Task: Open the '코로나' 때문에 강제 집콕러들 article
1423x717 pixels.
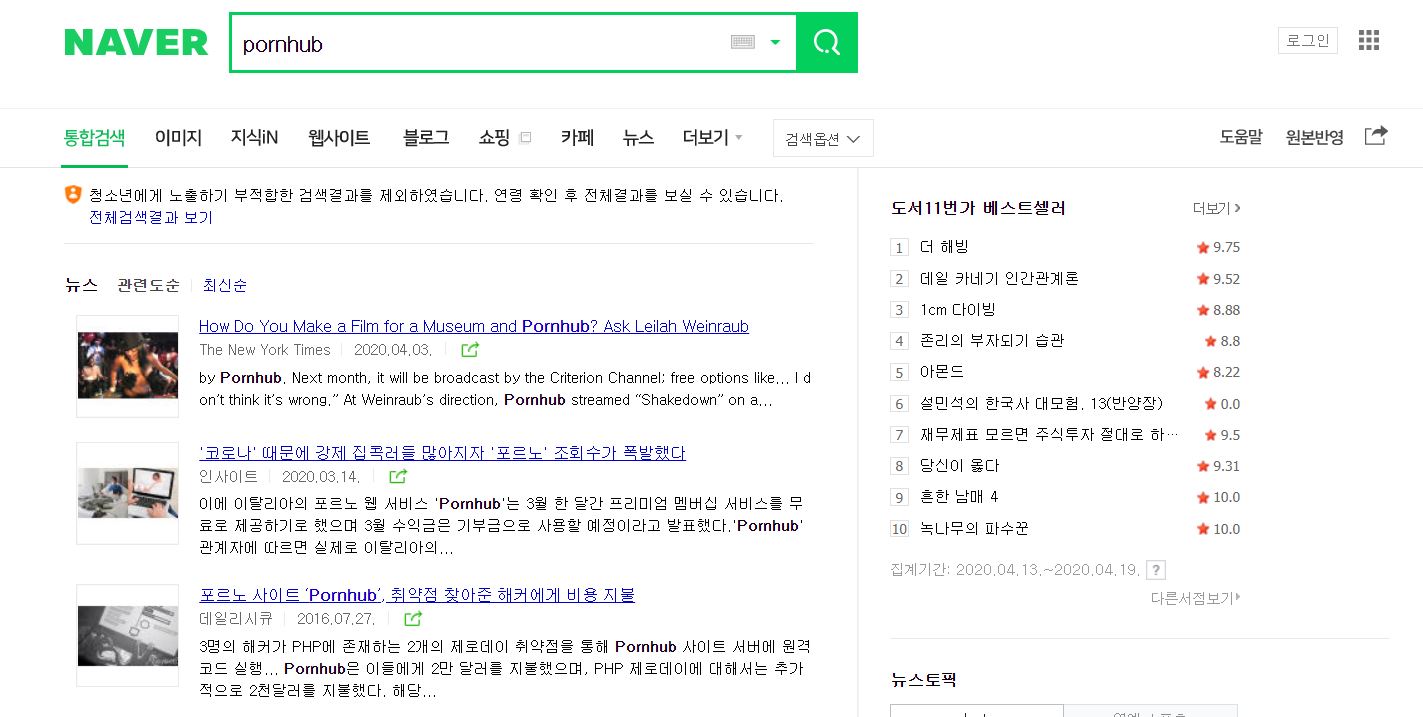Action: click(x=442, y=453)
